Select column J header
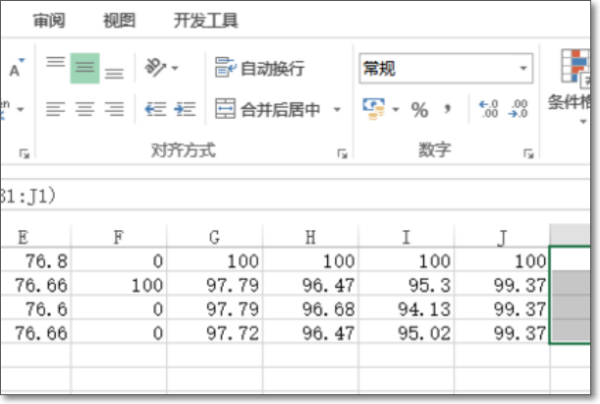 point(502,237)
